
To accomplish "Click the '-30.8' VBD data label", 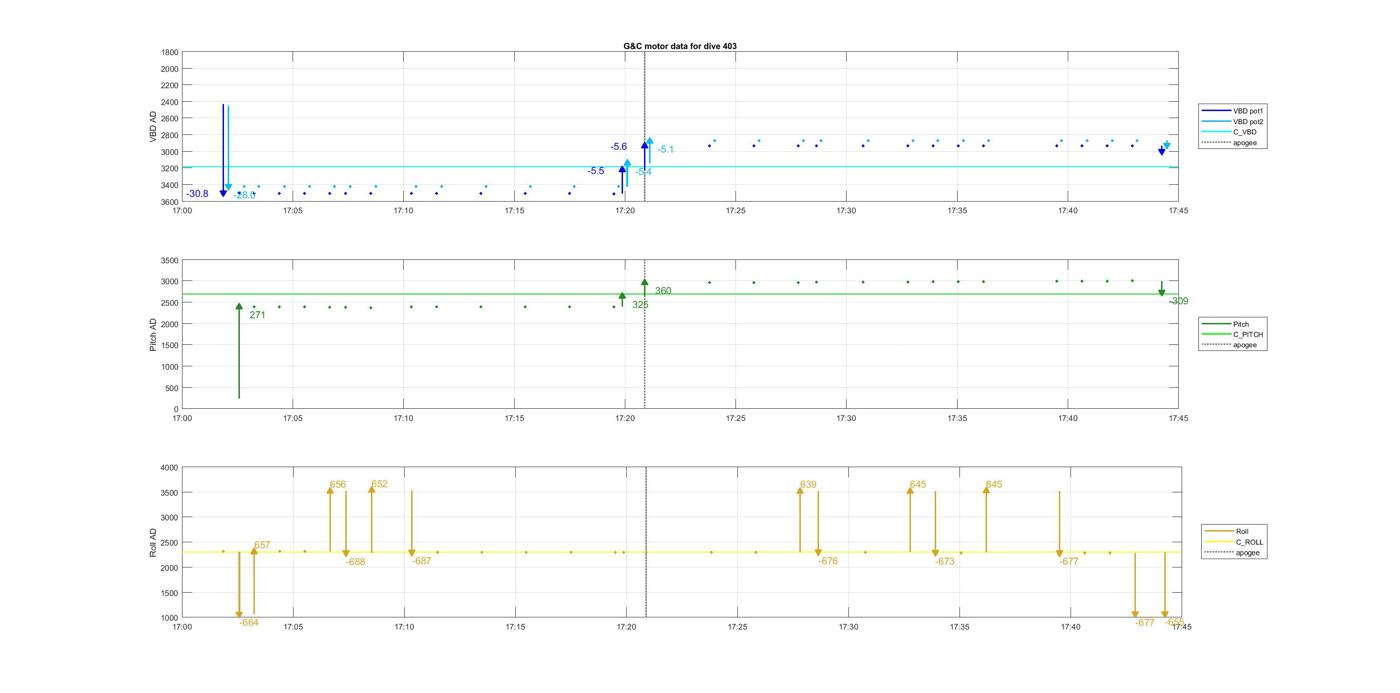I will (198, 194).
